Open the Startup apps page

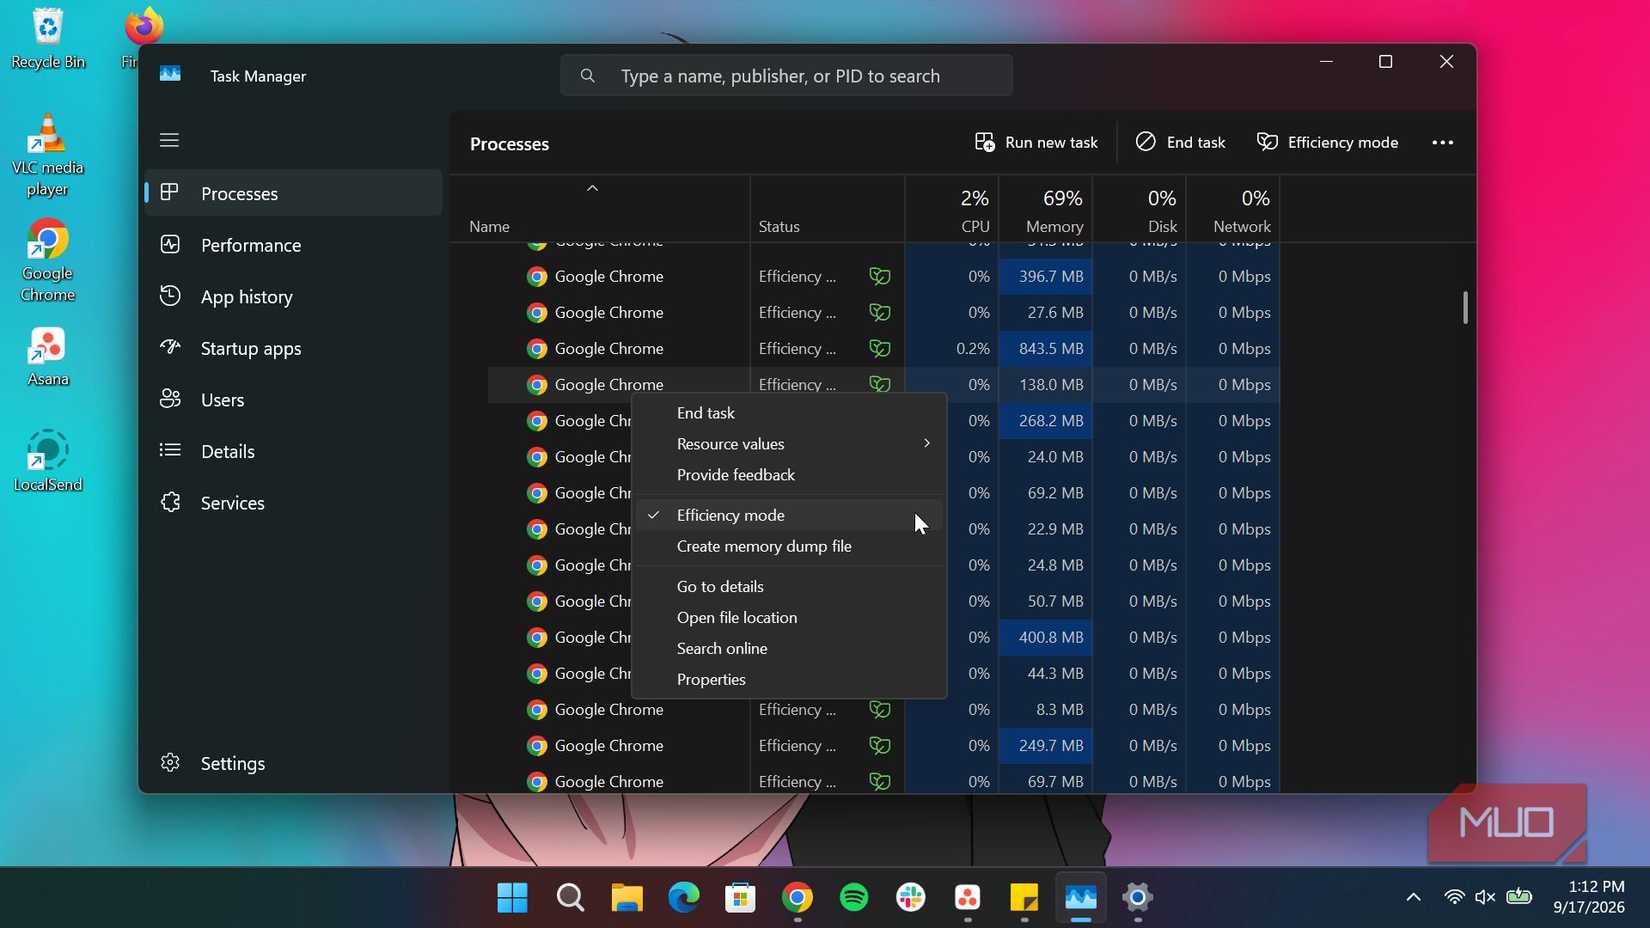293,348
